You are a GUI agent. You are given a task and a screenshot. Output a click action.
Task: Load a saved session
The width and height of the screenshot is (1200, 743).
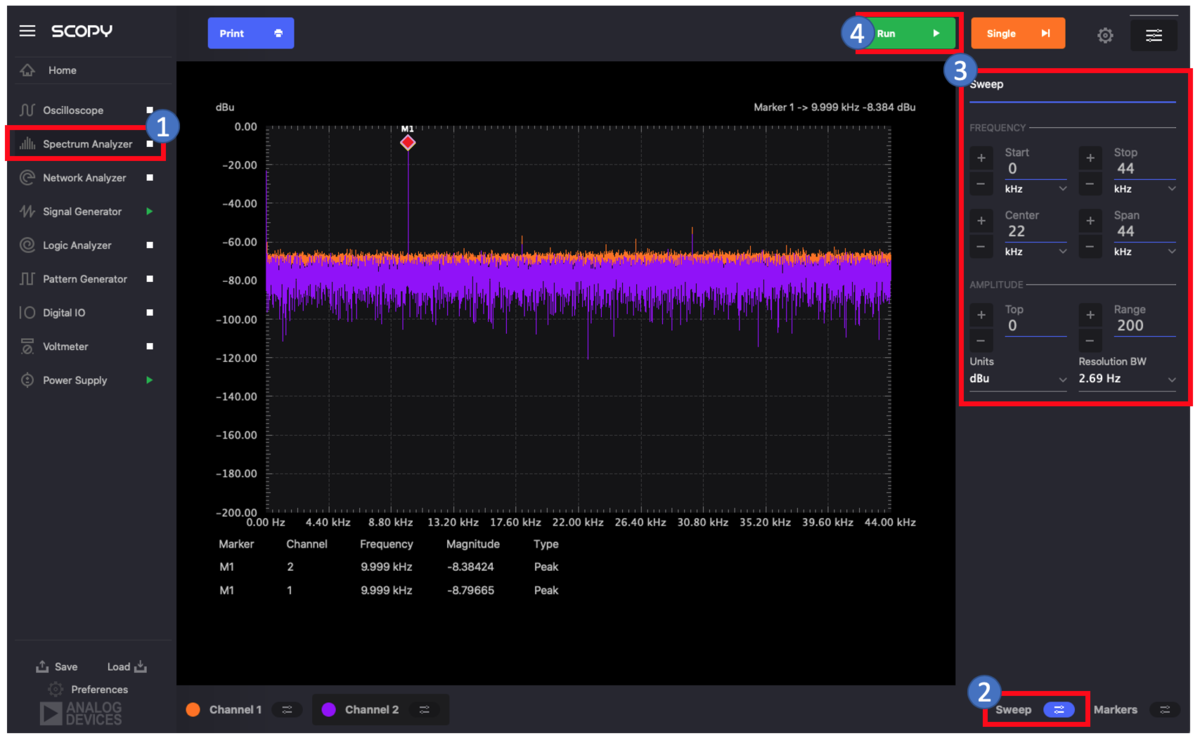(x=127, y=667)
